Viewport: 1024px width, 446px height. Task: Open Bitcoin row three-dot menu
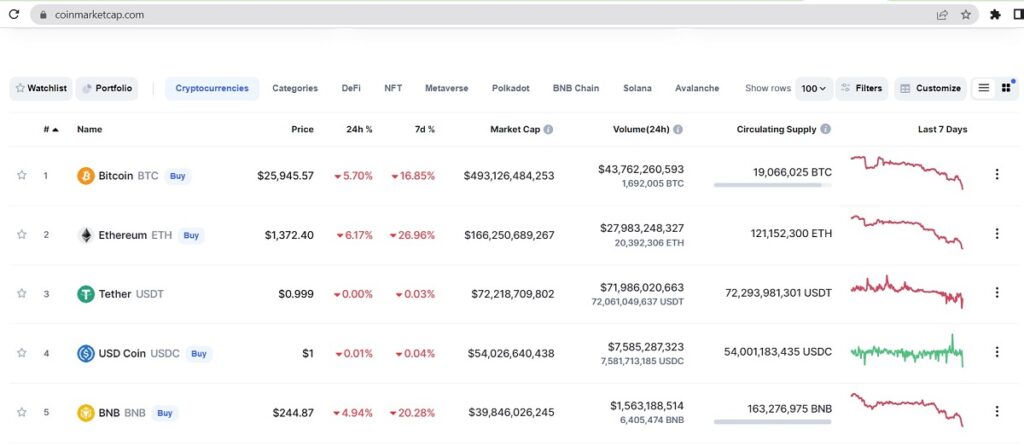click(997, 174)
